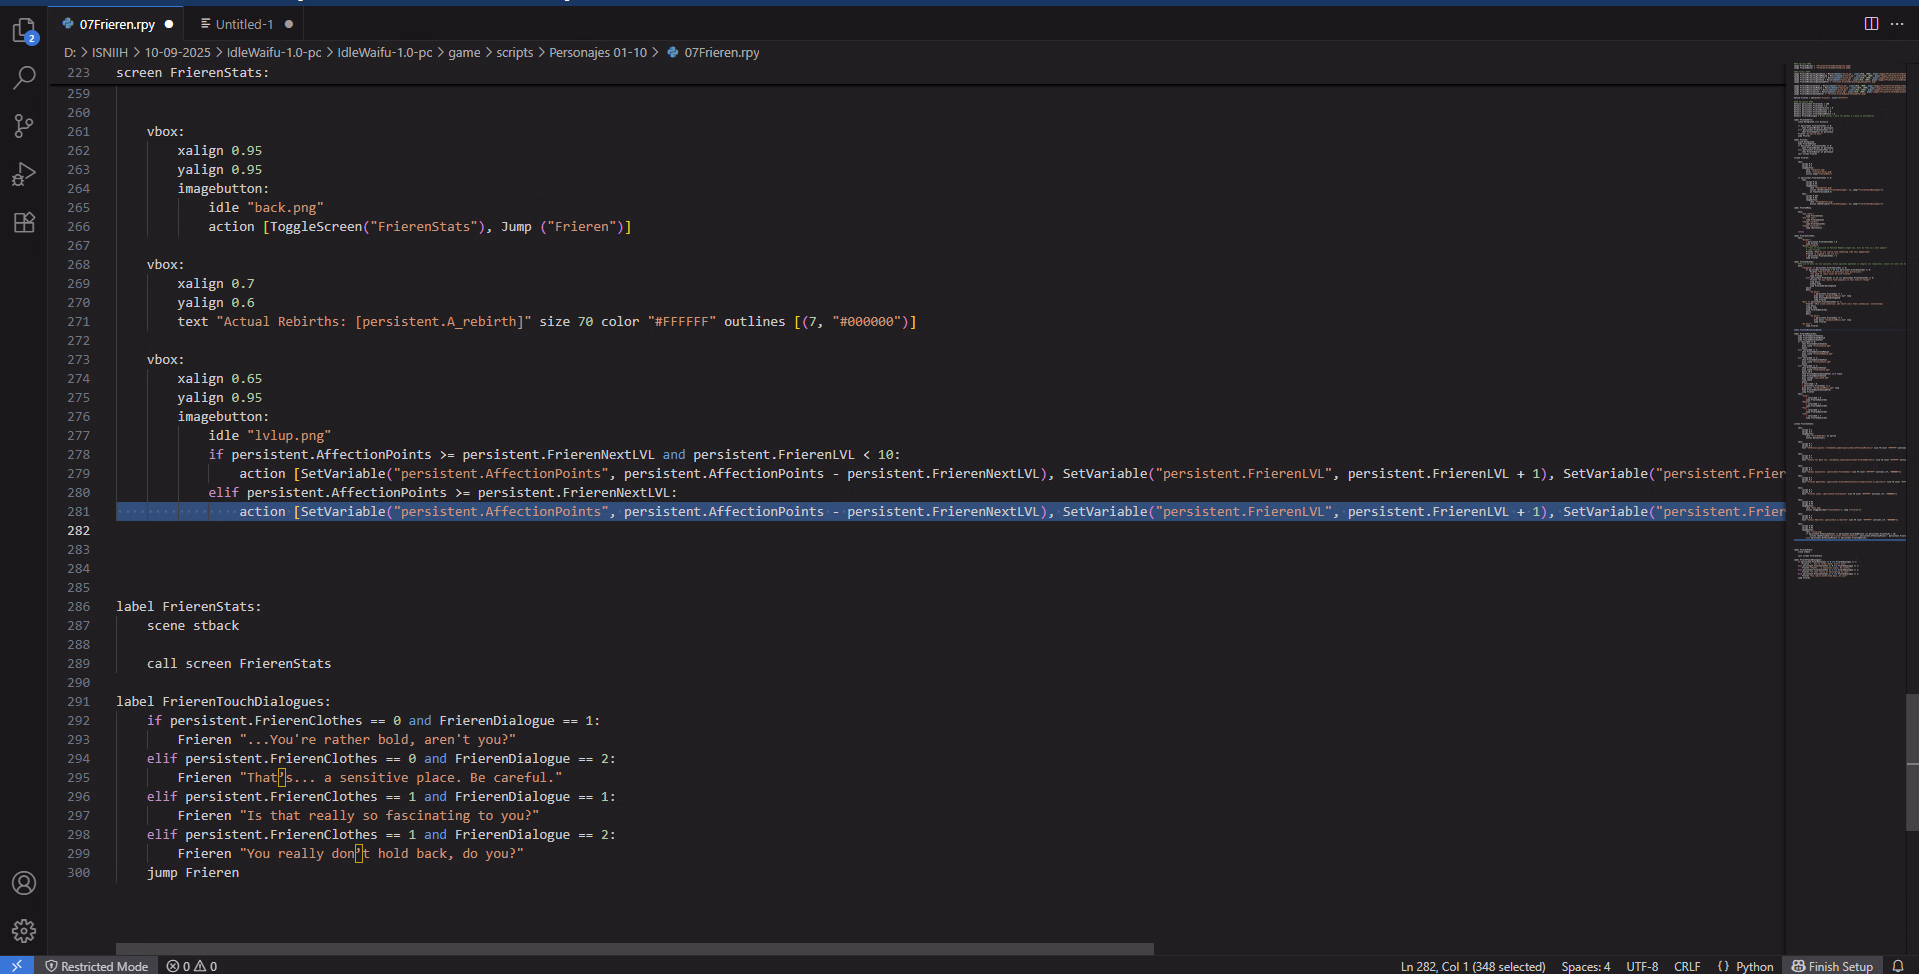Image resolution: width=1919 pixels, height=974 pixels.
Task: Switch to the Untitled-1 tab
Action: point(244,24)
